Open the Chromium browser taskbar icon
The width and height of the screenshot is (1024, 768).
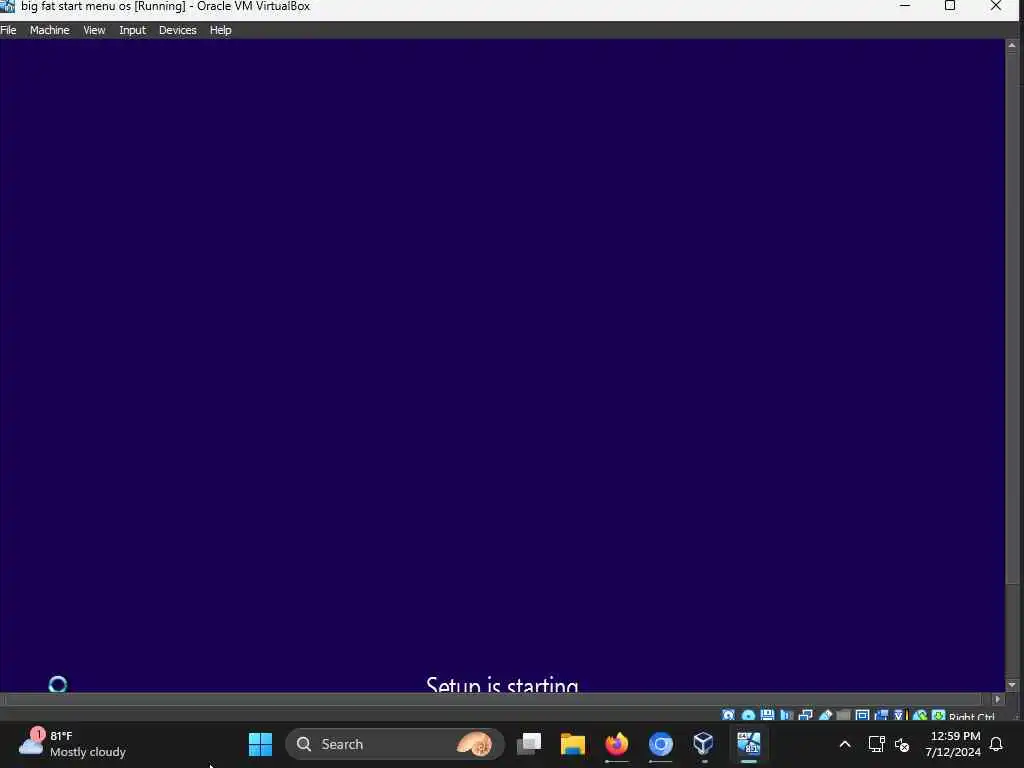660,744
